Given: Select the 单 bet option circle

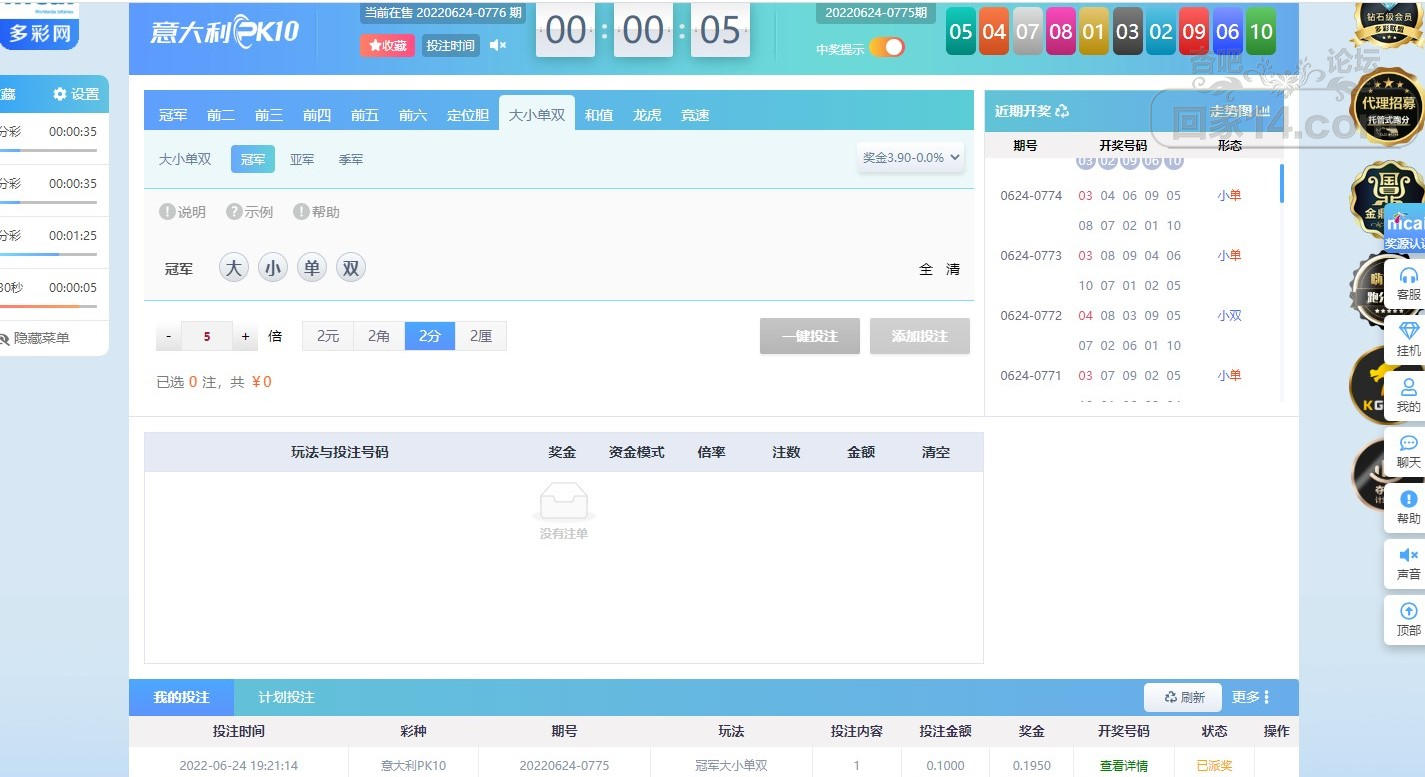Looking at the screenshot, I should pyautogui.click(x=312, y=268).
